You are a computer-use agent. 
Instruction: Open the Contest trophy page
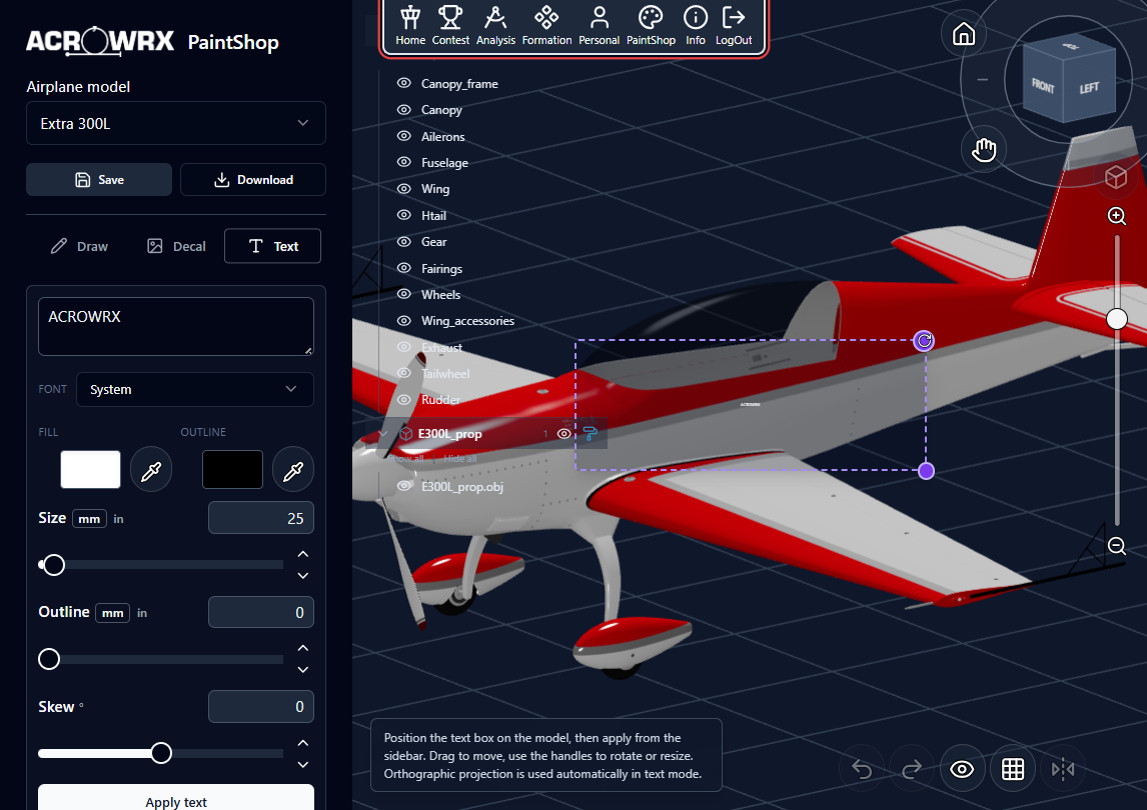tap(450, 25)
